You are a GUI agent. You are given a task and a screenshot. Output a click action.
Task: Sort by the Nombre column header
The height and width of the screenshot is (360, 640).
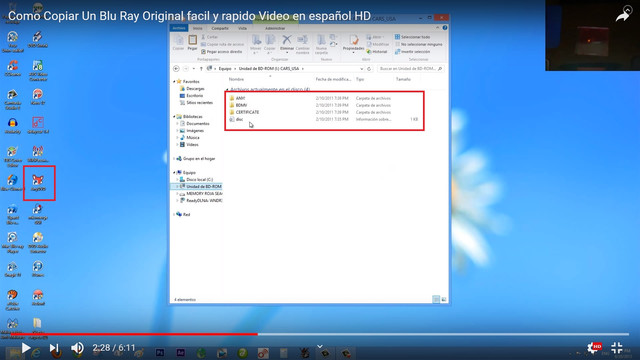tap(236, 79)
